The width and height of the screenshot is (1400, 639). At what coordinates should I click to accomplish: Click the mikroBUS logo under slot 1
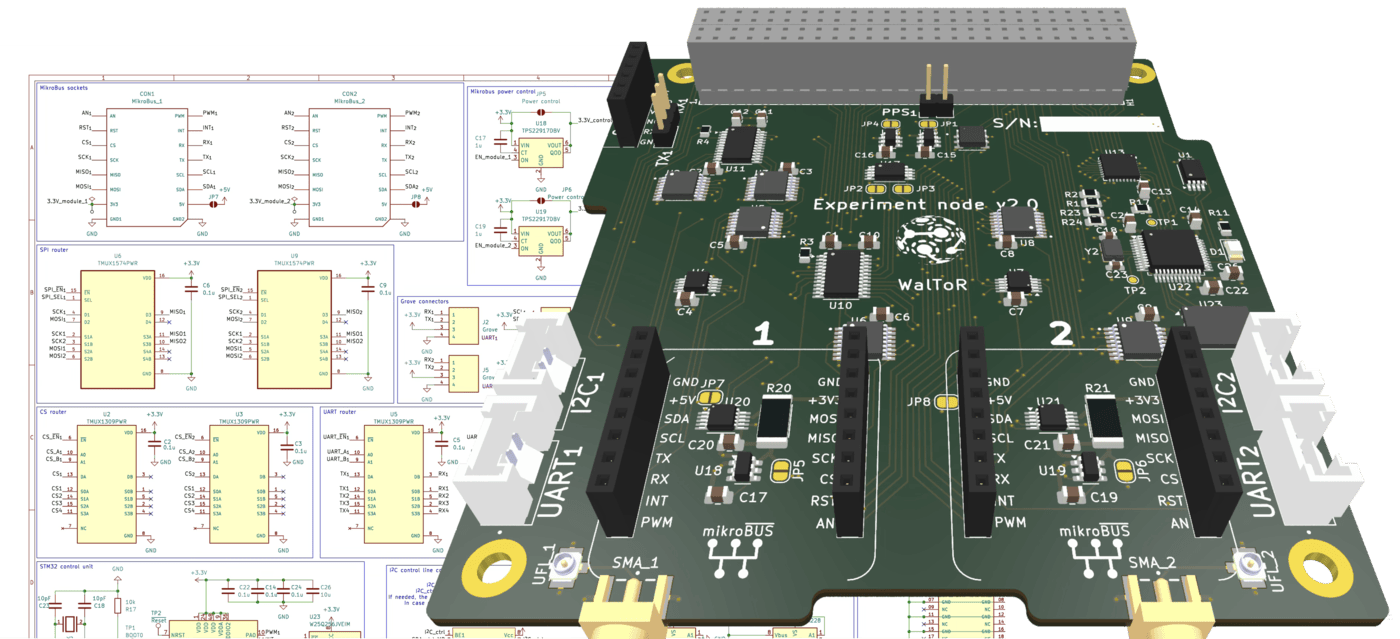pos(738,551)
